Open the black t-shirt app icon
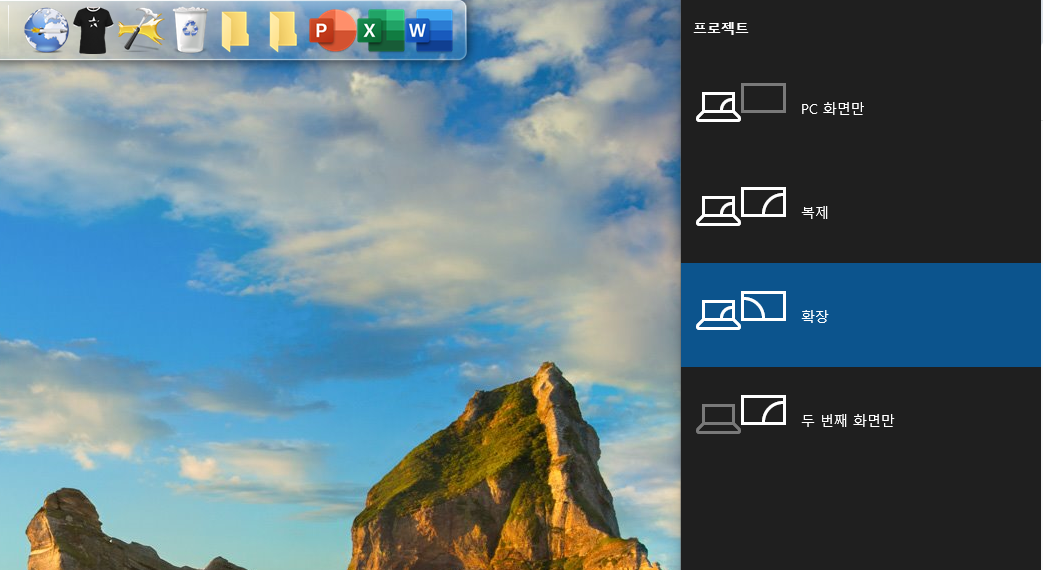 point(93,31)
